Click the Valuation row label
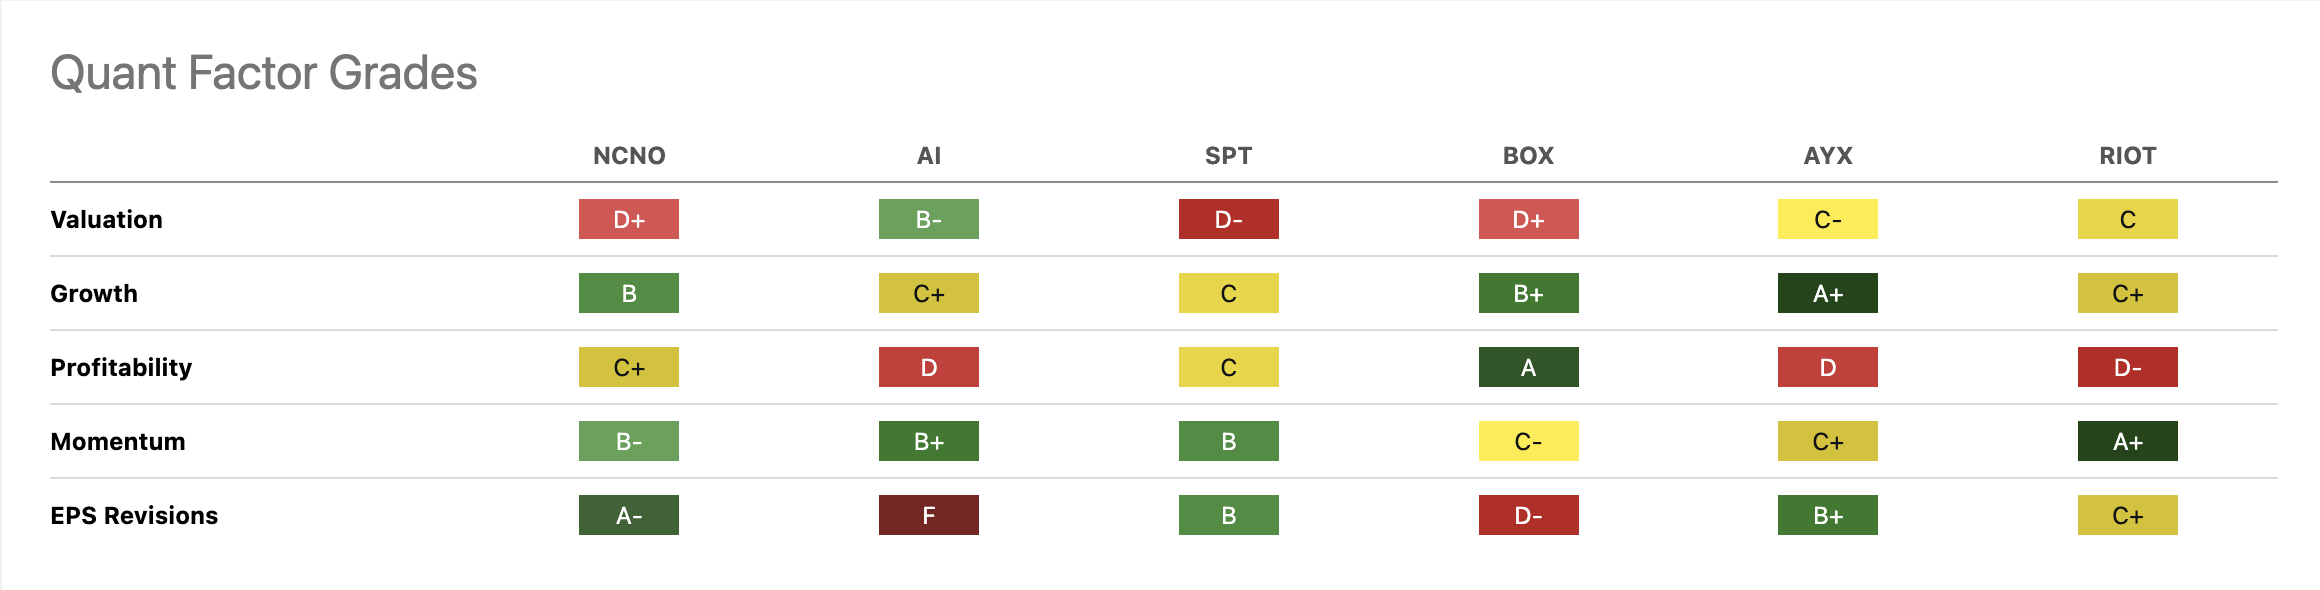 [x=107, y=220]
